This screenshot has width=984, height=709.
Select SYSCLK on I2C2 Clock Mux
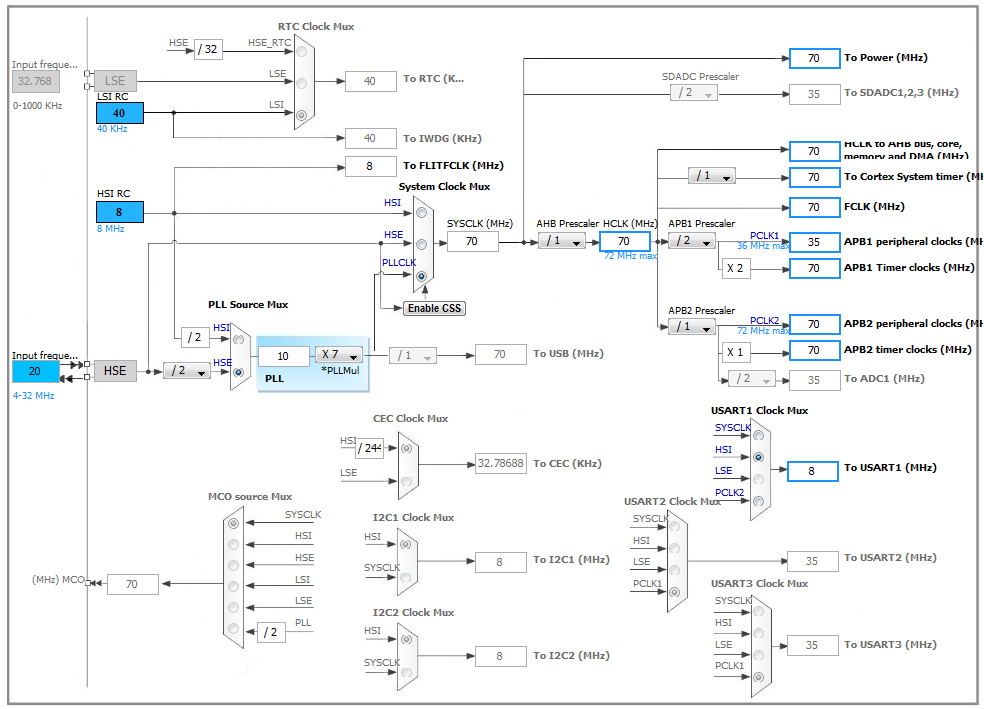tap(406, 673)
